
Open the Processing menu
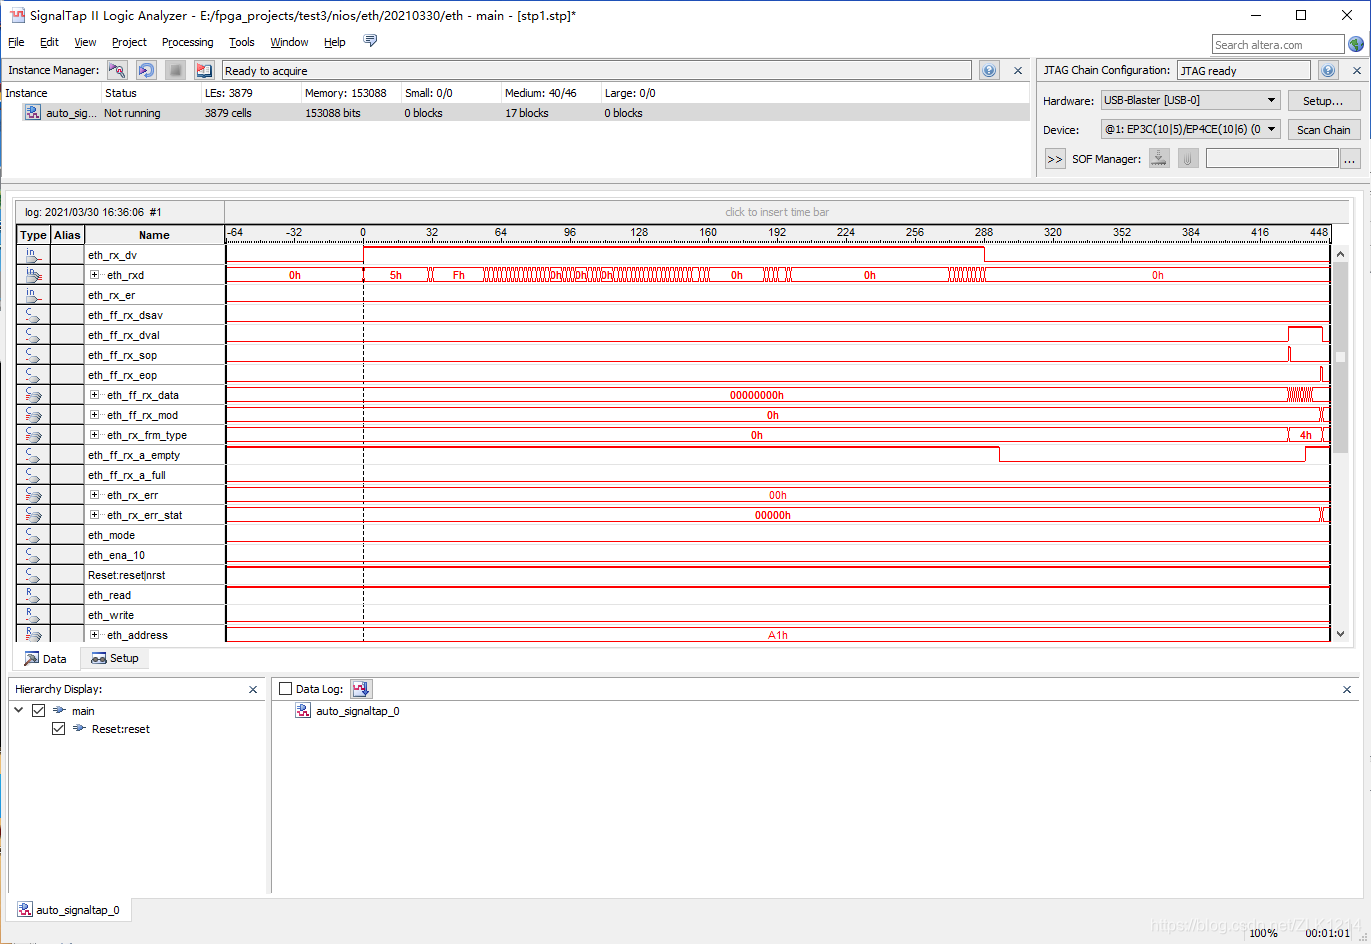click(x=188, y=42)
